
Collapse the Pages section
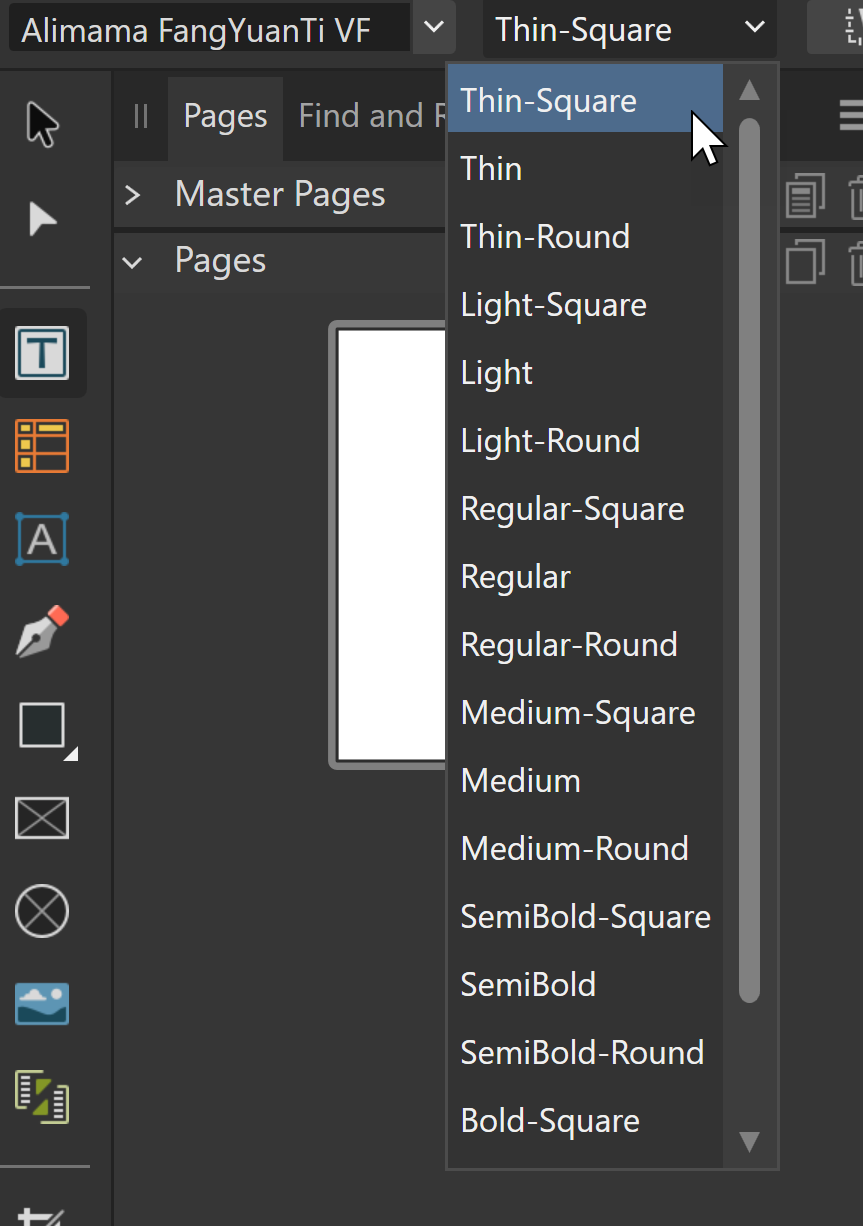point(132,262)
